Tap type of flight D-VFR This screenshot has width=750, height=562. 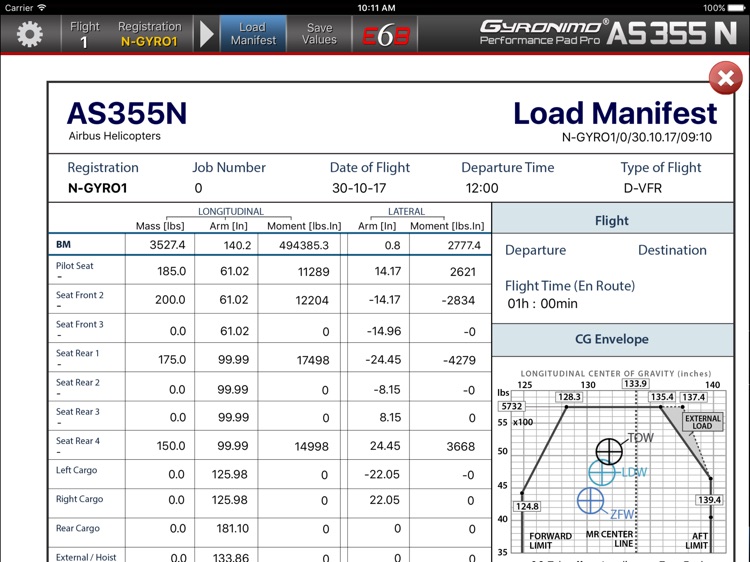click(x=642, y=188)
